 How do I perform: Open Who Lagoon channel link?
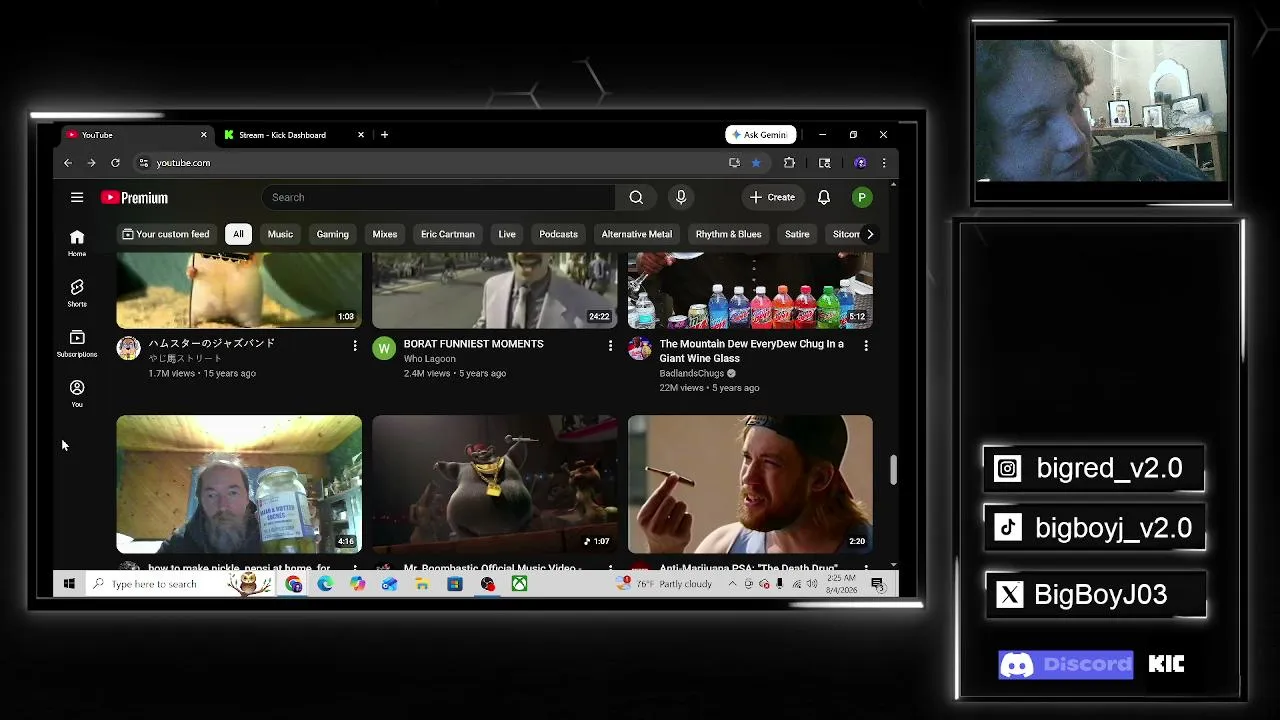(x=430, y=359)
